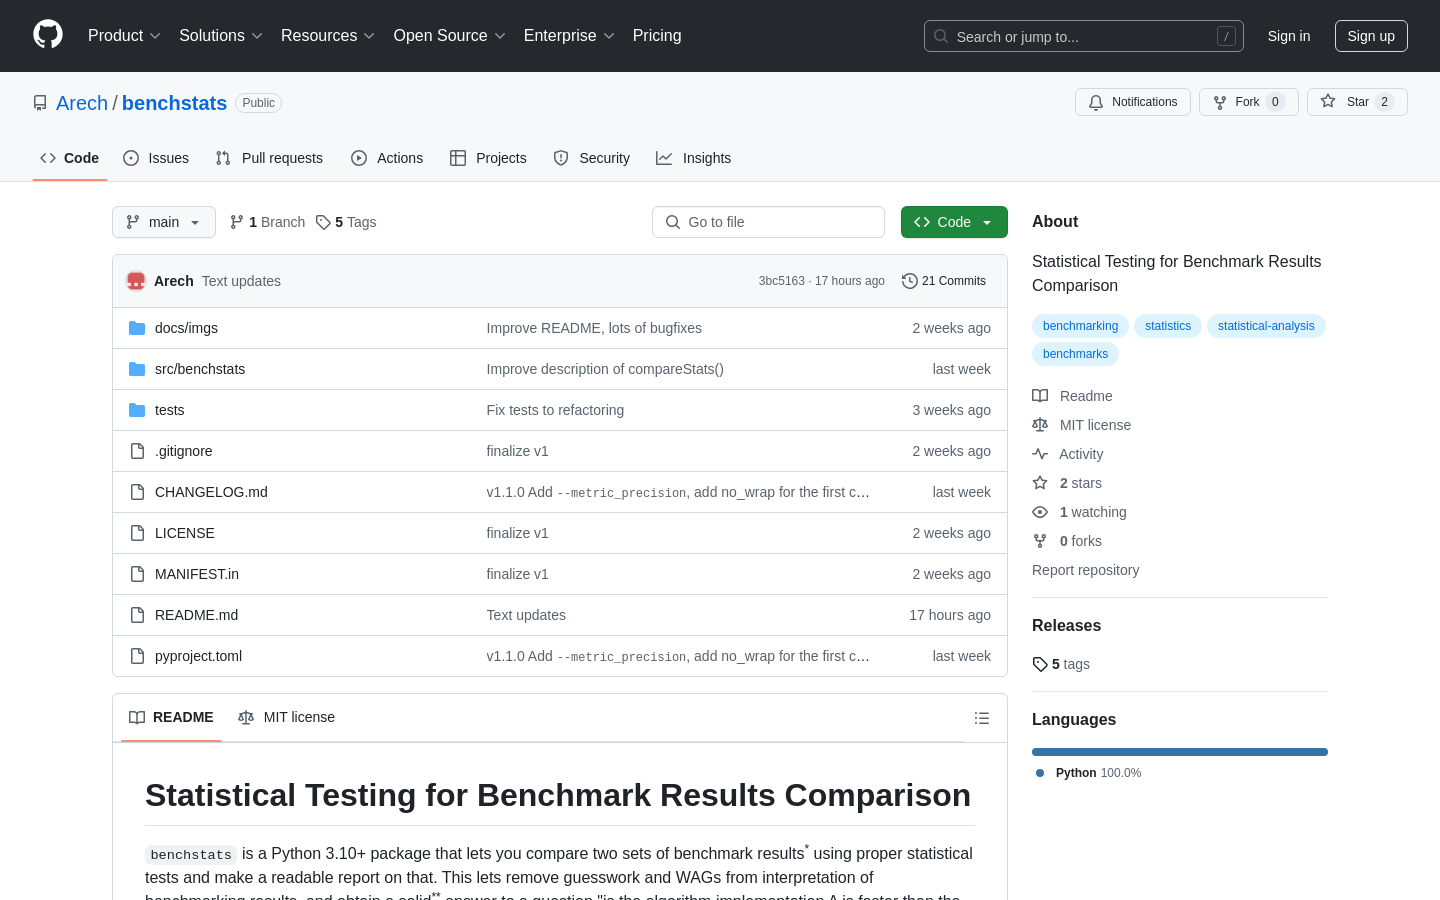Screen dimensions: 1440x900
Task: Click the .gitignore file icon
Action: pos(137,451)
